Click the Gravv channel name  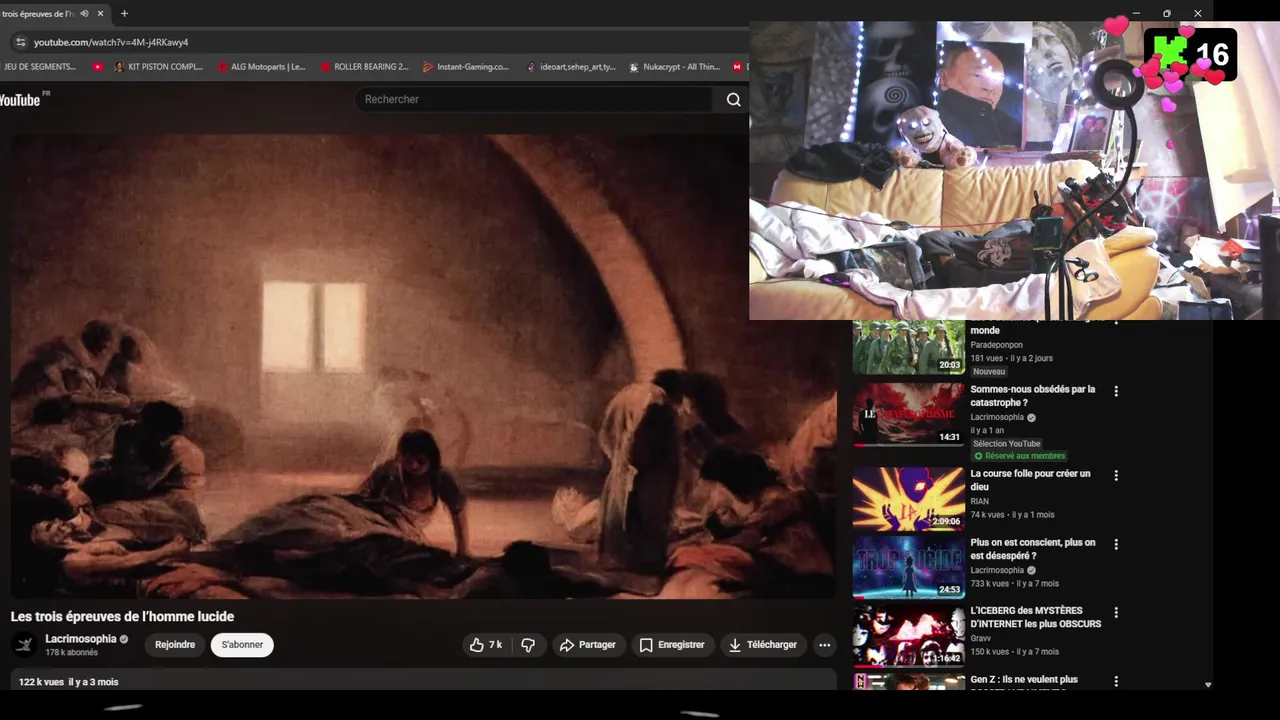[x=980, y=639]
